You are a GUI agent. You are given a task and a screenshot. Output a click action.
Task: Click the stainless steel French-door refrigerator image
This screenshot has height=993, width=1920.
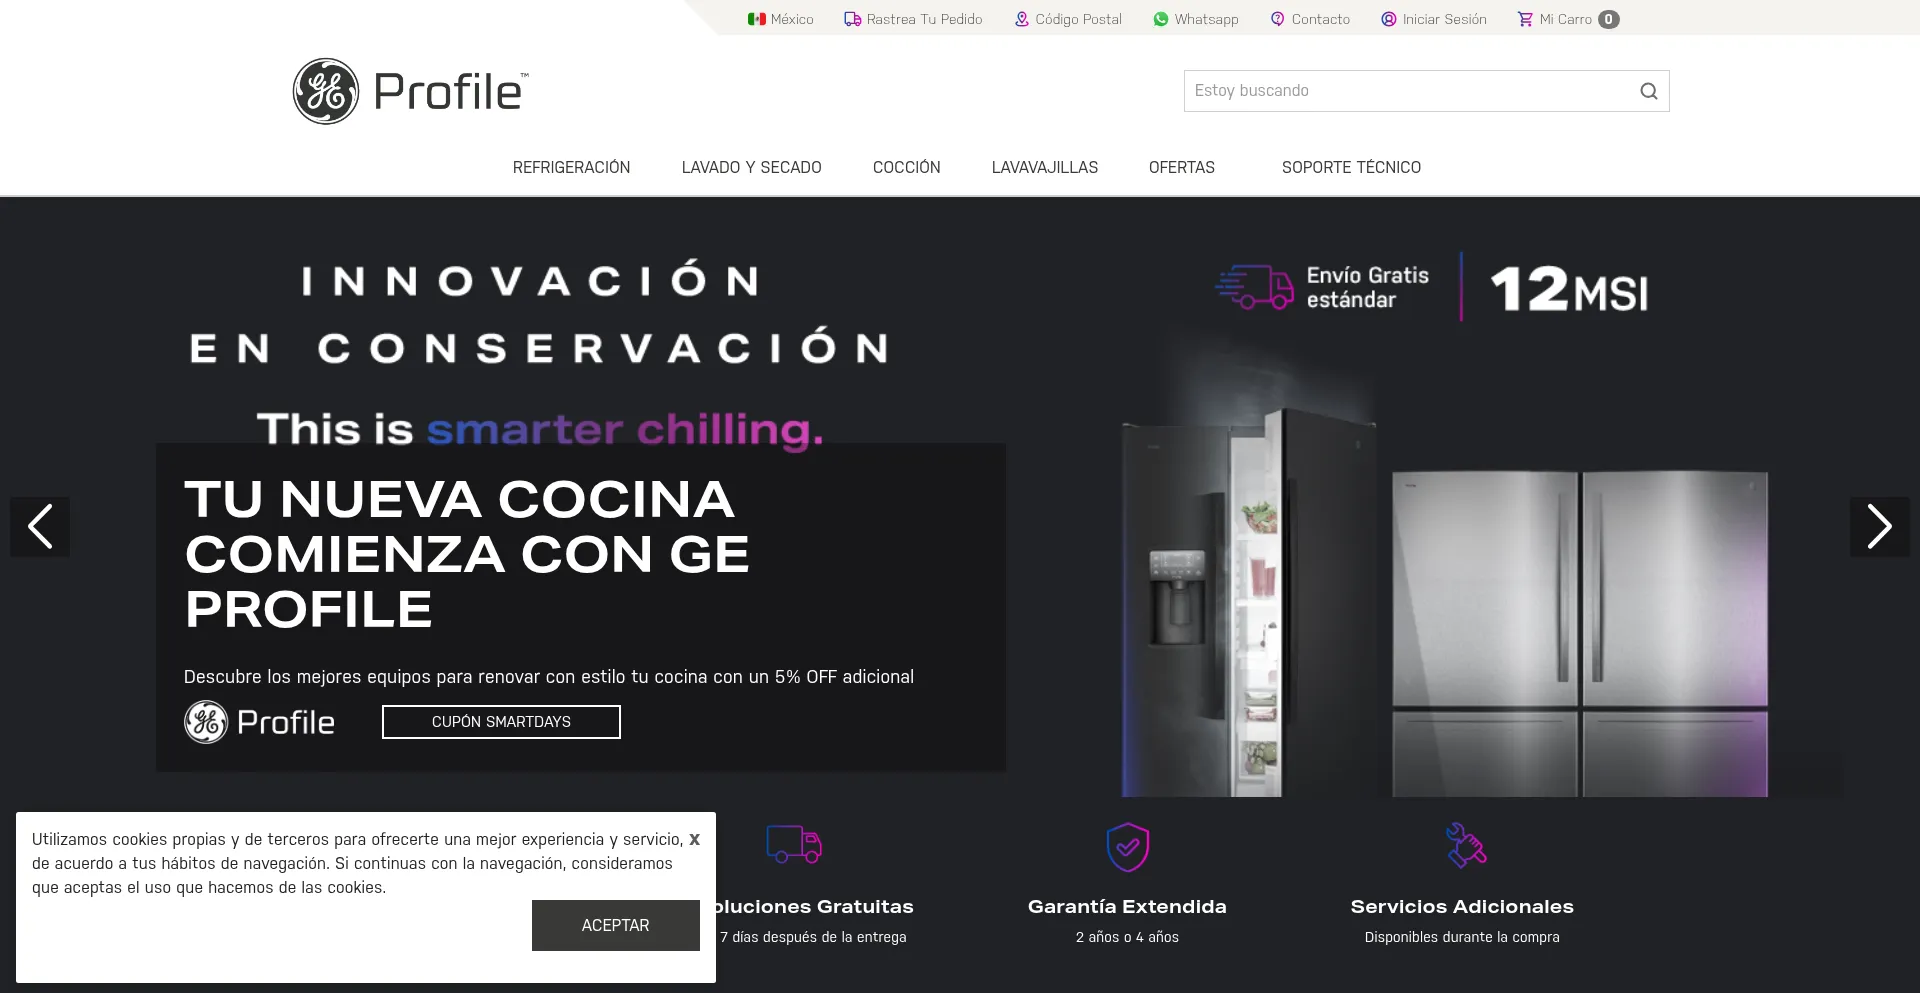[x=1580, y=633]
